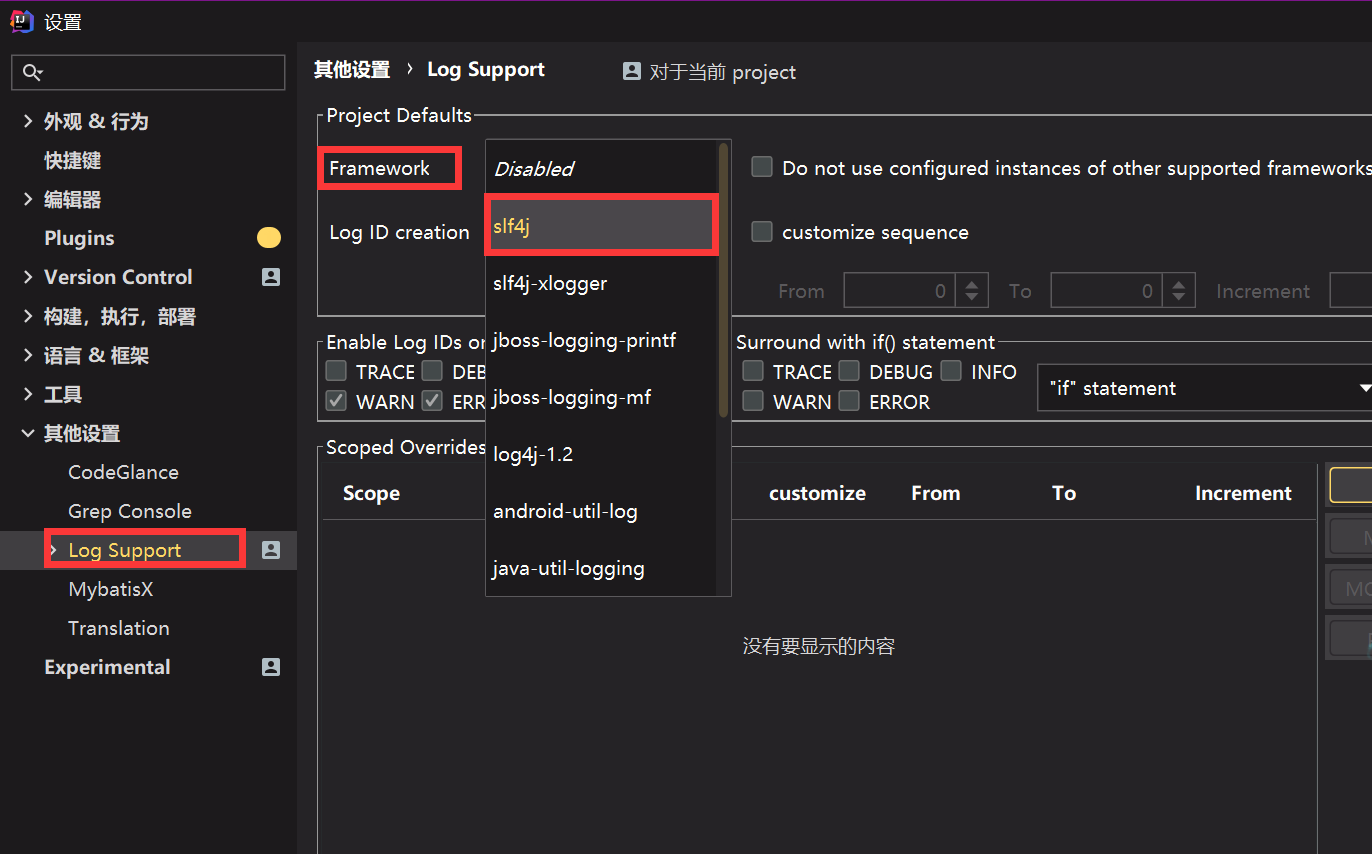Screen dimensions: 1372x854
Task: Pick jboss-logging-mf from Framework list
Action: click(x=602, y=397)
